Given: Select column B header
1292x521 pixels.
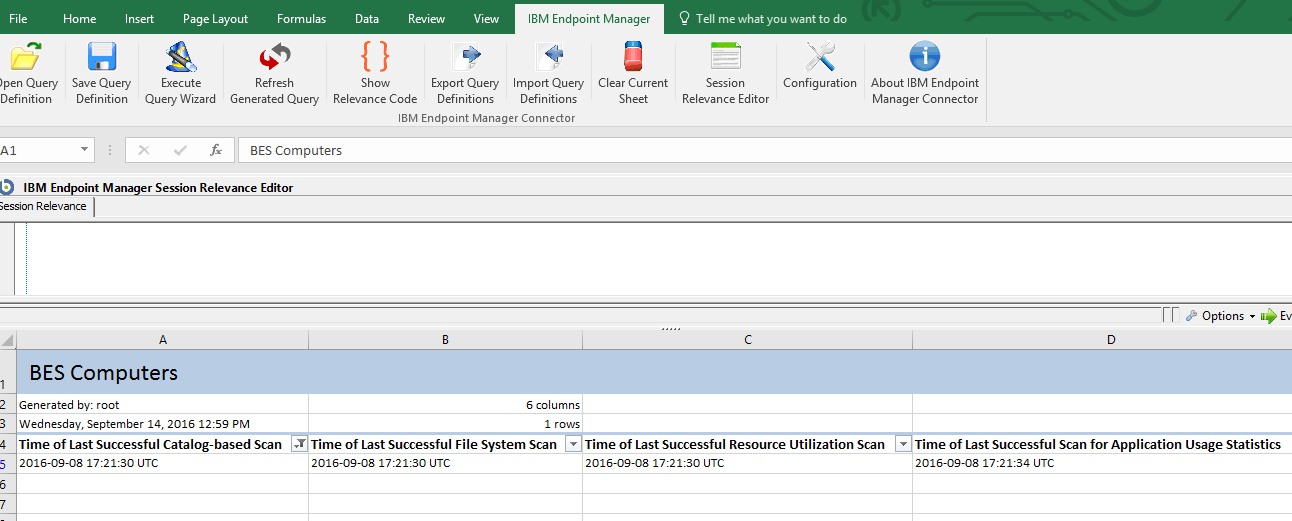Looking at the screenshot, I should [x=445, y=340].
